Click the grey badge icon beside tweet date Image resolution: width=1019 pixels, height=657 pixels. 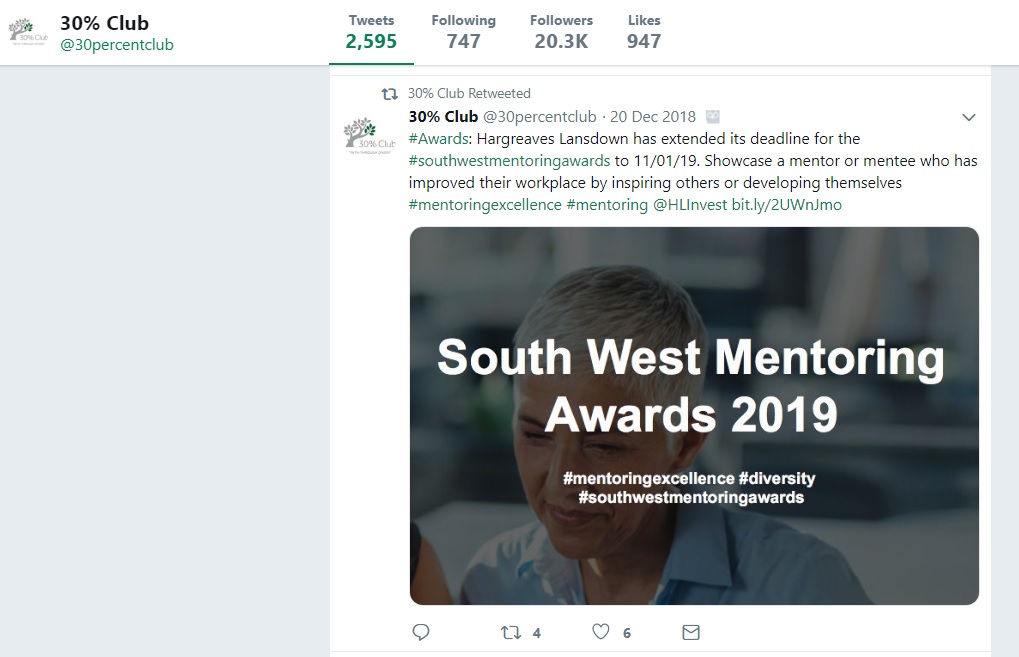click(713, 117)
